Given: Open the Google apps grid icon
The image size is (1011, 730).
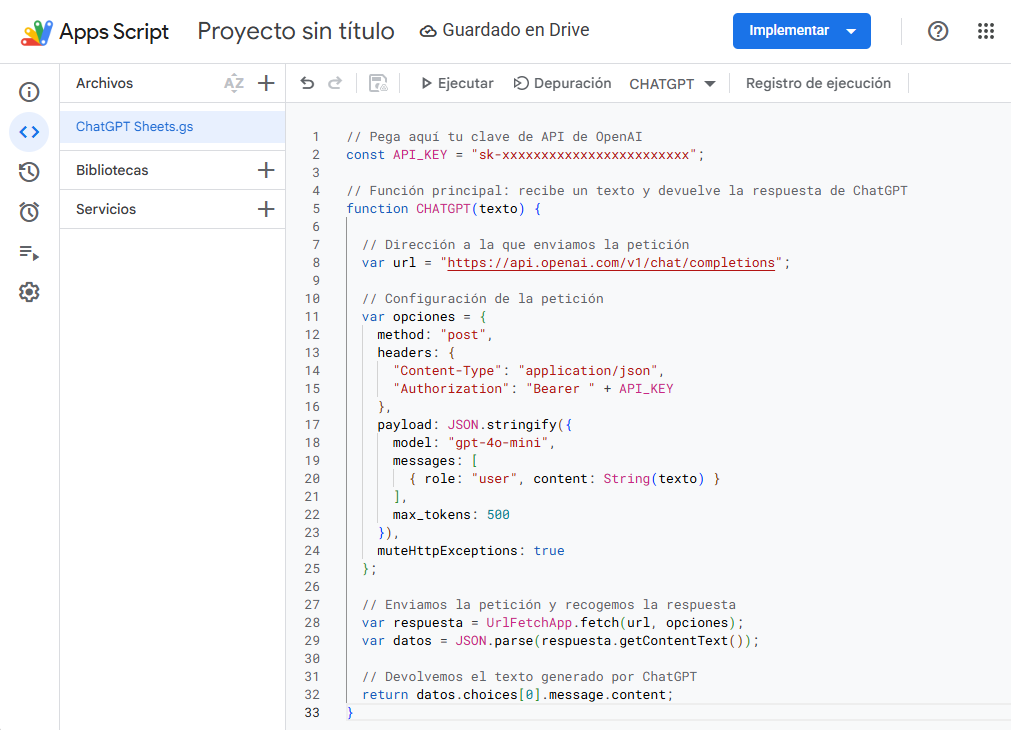Looking at the screenshot, I should click(x=986, y=31).
